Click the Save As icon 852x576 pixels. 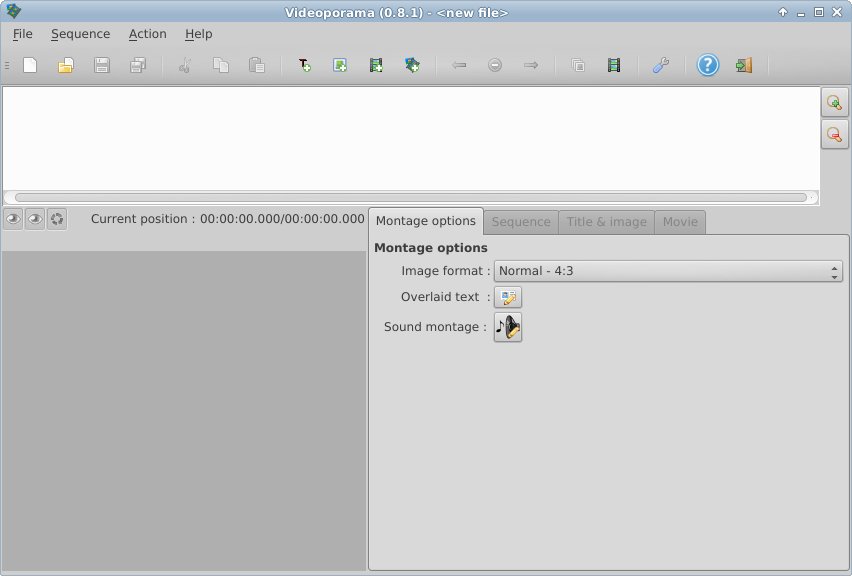pos(137,66)
